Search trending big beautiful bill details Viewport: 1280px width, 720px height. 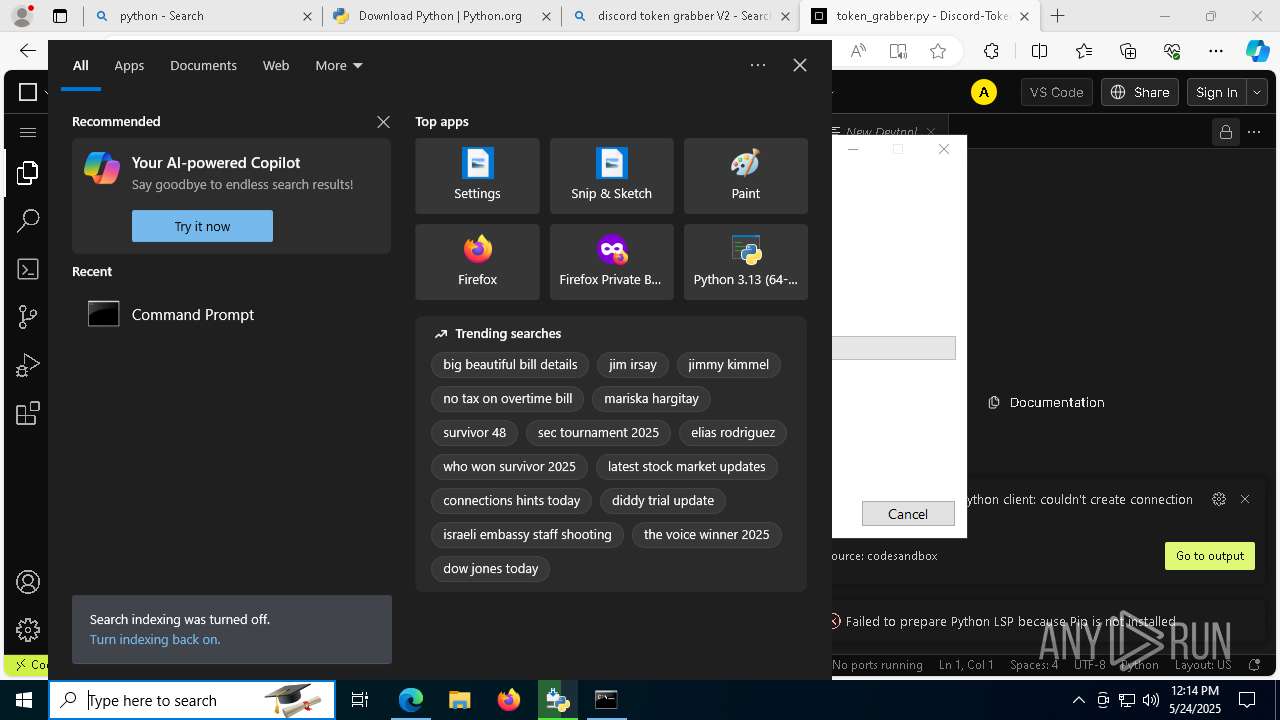point(510,365)
